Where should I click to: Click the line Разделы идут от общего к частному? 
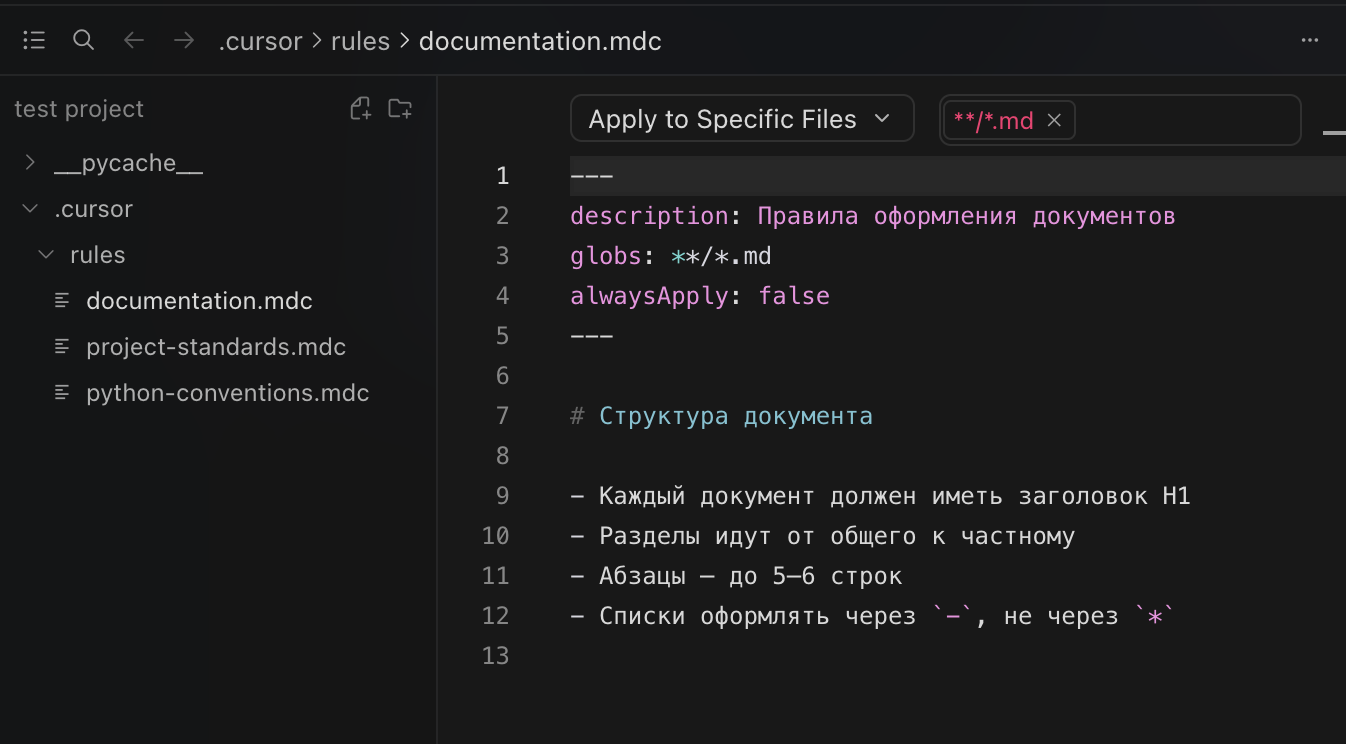(x=822, y=536)
